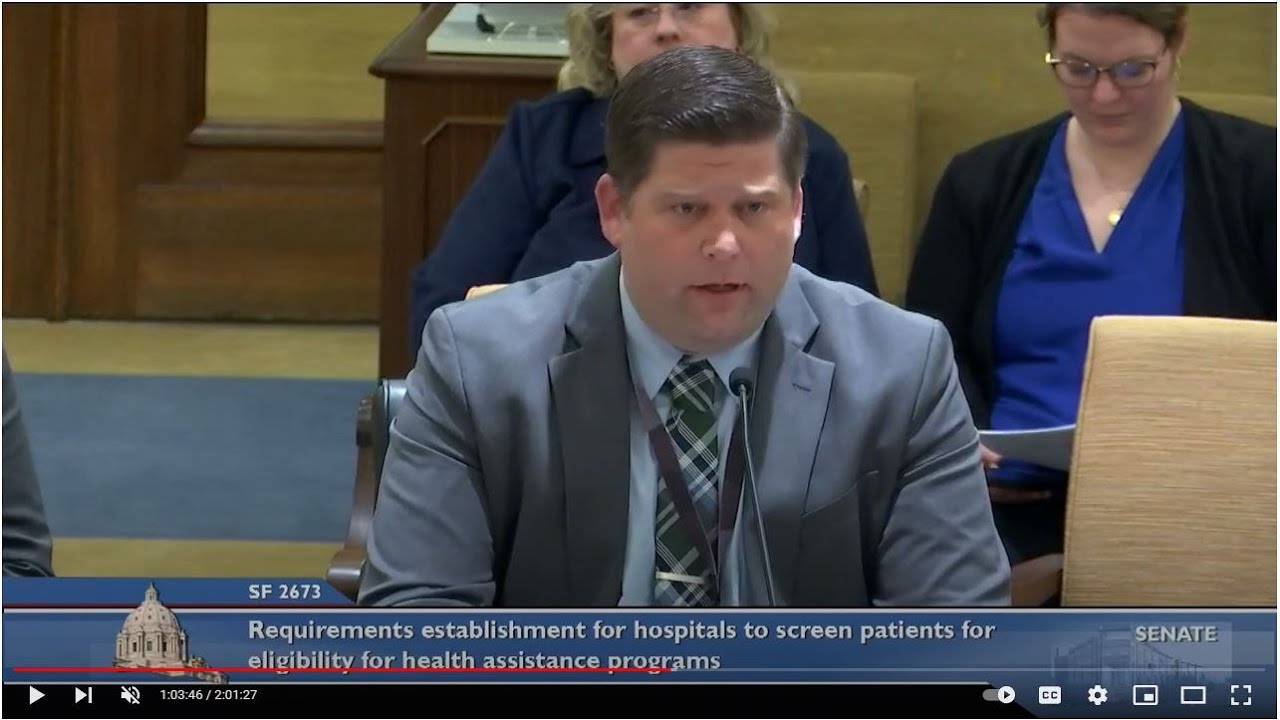Enable theater mode view
This screenshot has width=1280, height=720.
click(x=1193, y=695)
